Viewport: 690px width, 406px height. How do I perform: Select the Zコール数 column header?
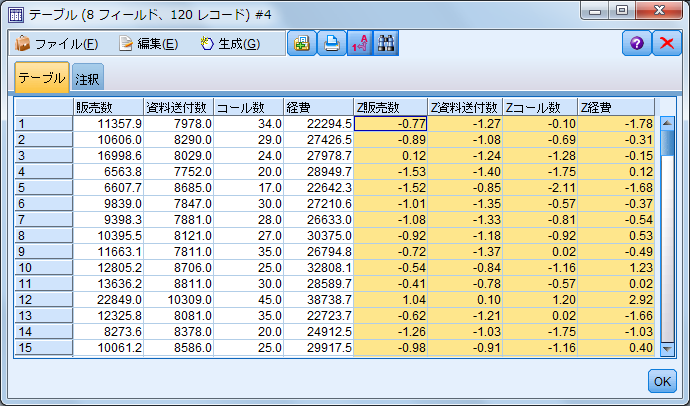tap(540, 107)
